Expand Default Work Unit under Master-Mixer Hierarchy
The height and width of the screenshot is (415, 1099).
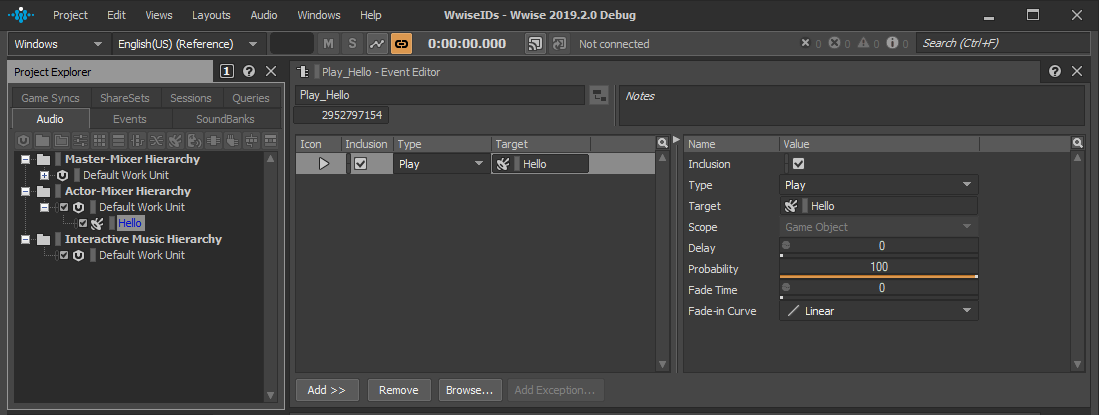coord(44,175)
